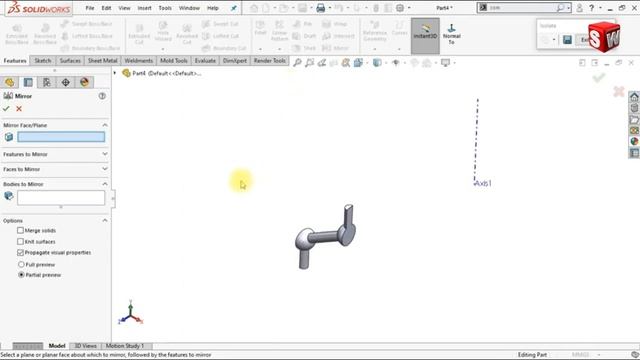The height and width of the screenshot is (360, 640).
Task: Click the Previous View icon
Action: click(x=322, y=62)
